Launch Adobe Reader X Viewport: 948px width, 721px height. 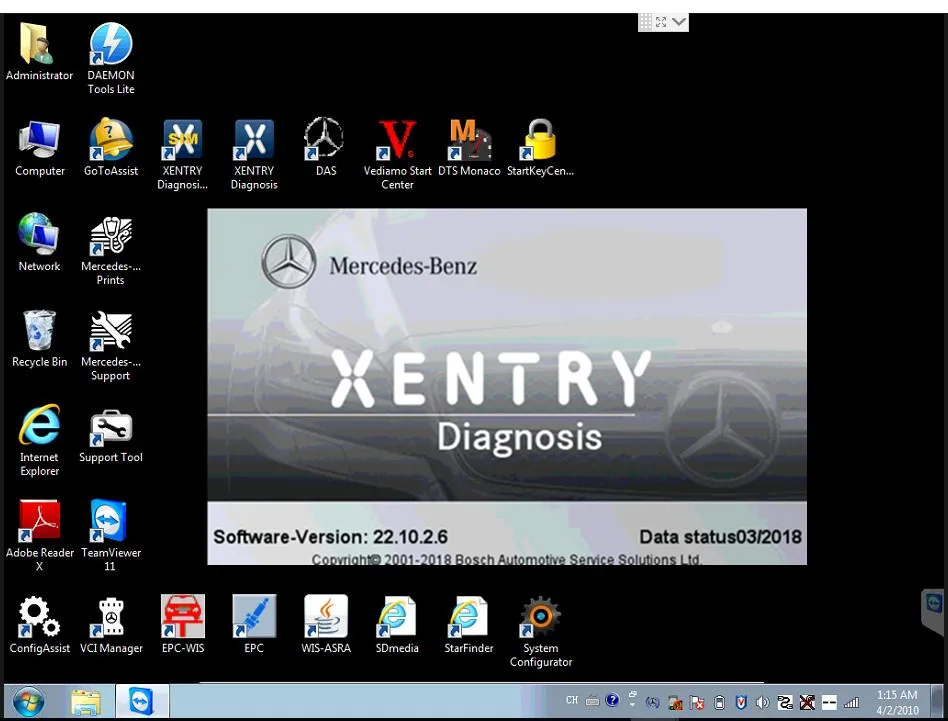pos(39,535)
